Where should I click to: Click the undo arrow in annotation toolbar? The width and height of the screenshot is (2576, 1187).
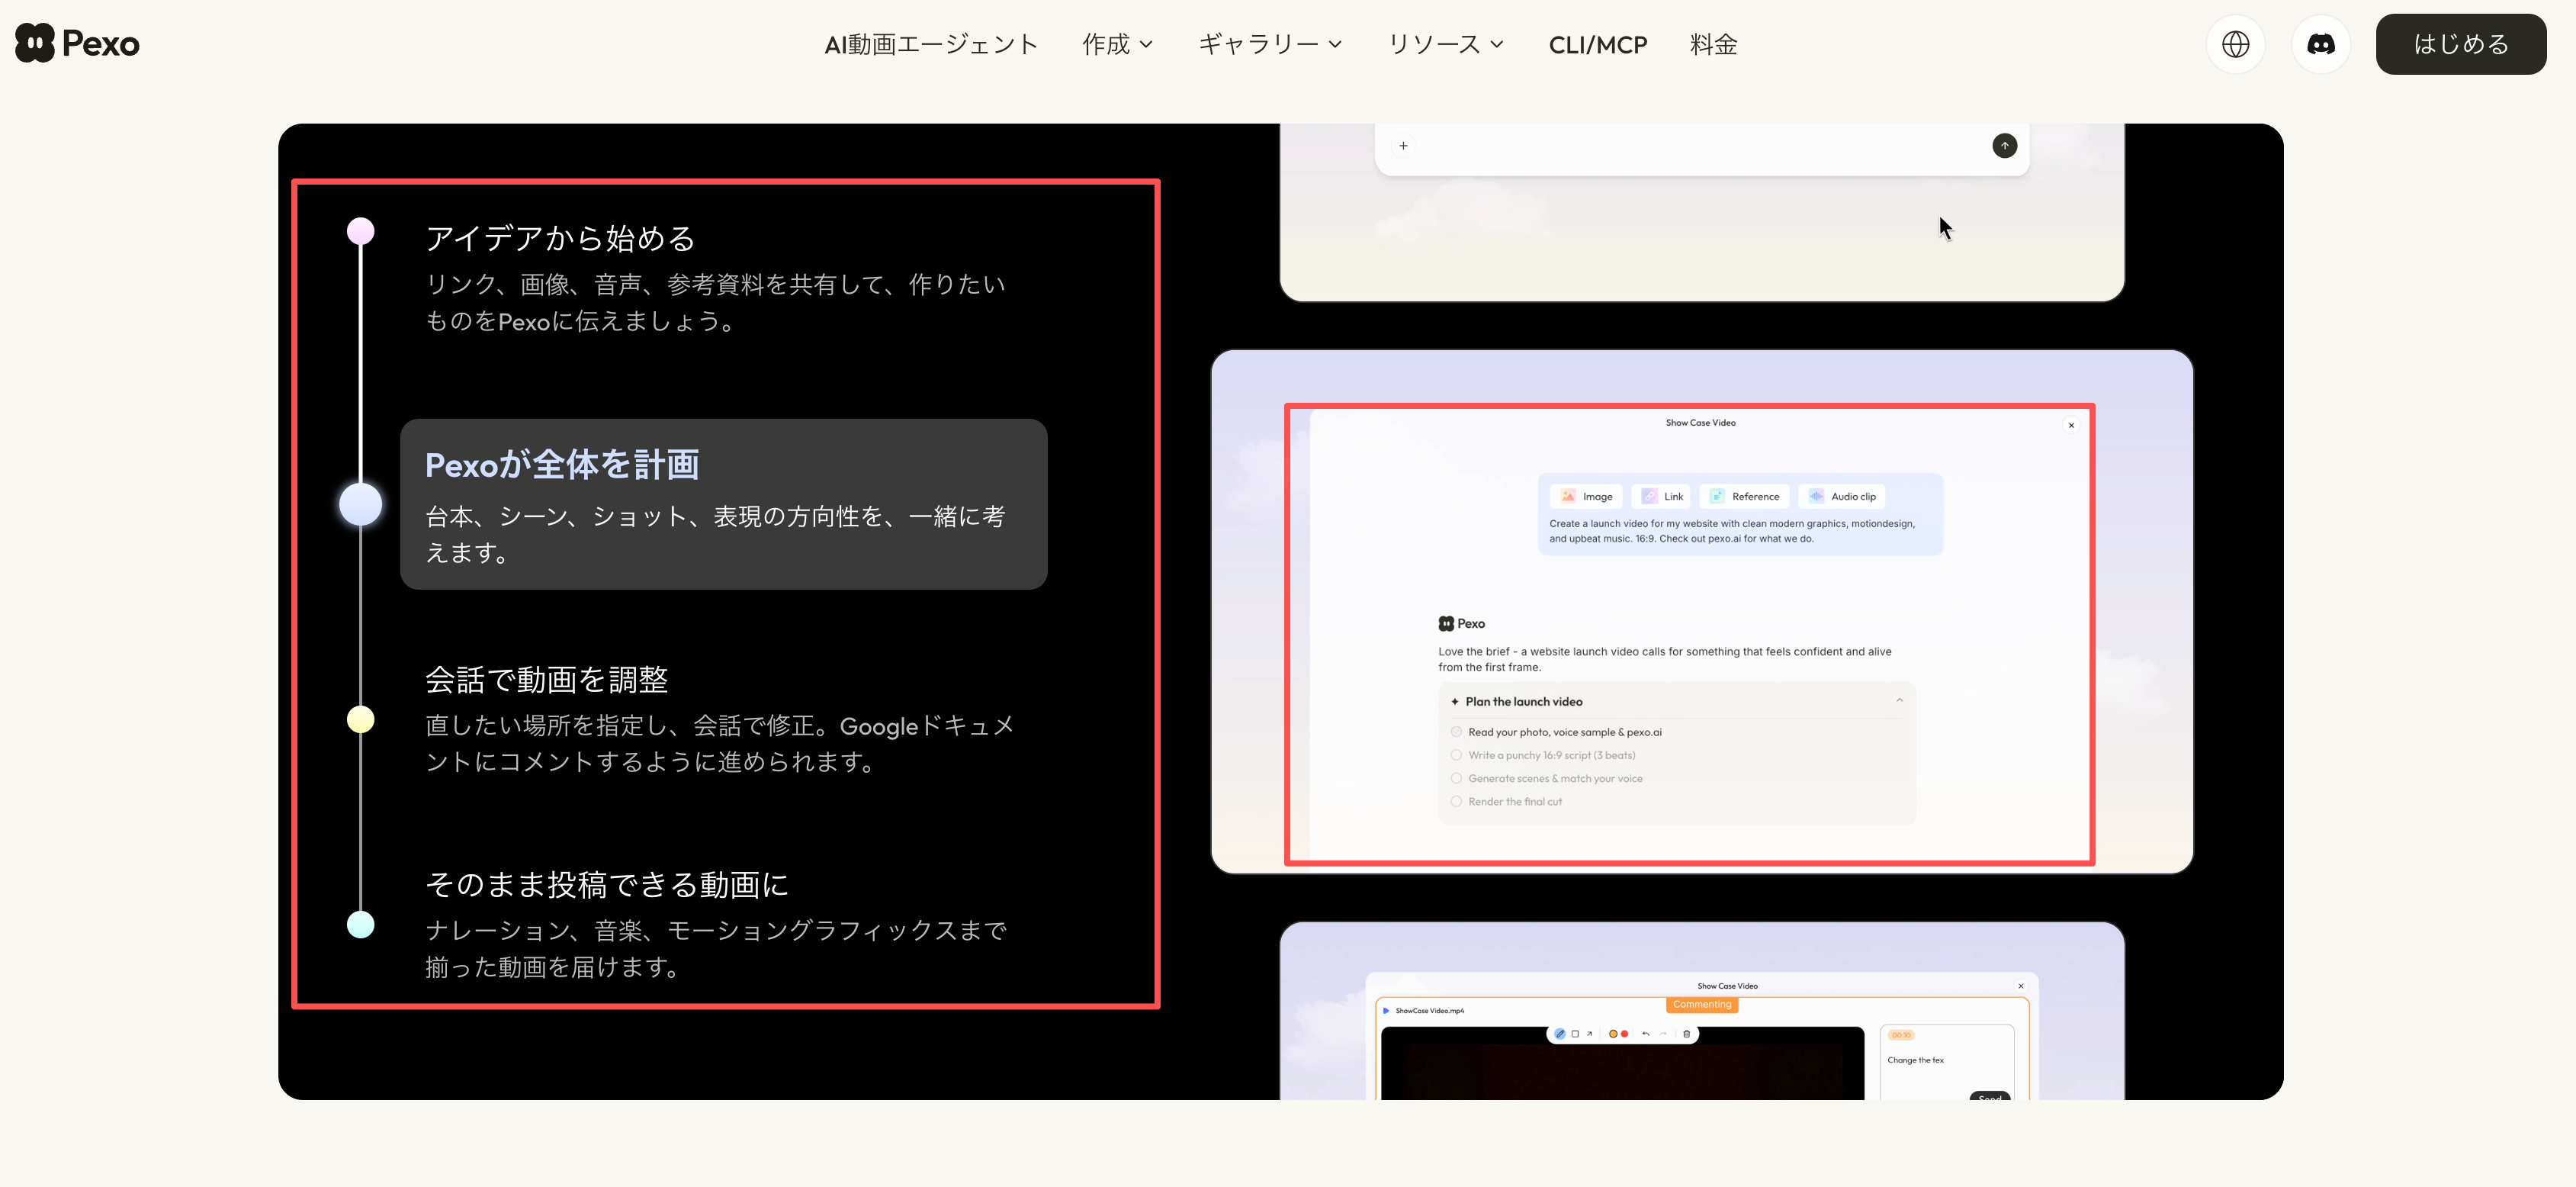tap(1645, 1034)
